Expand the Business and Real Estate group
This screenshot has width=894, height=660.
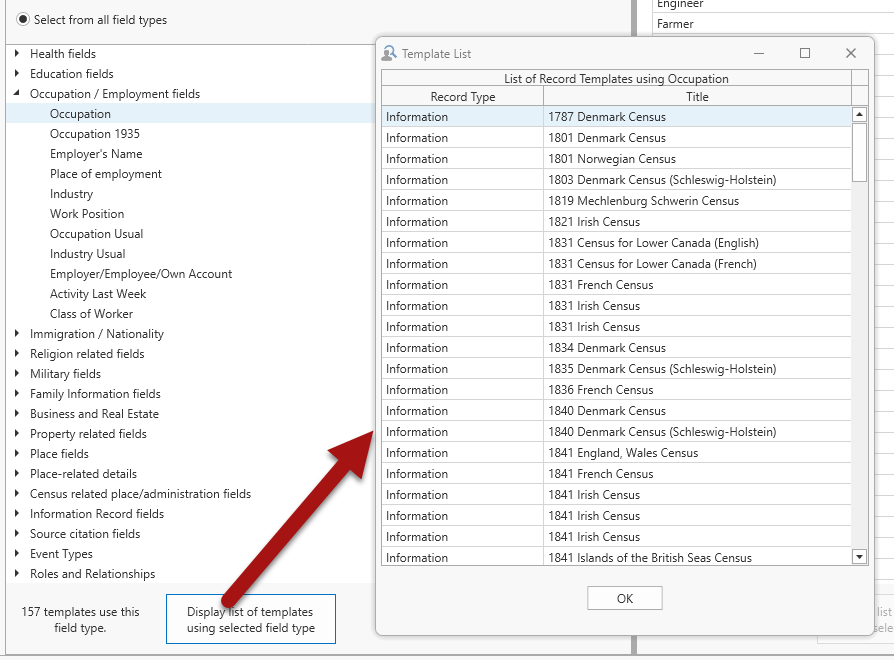[x=17, y=413]
